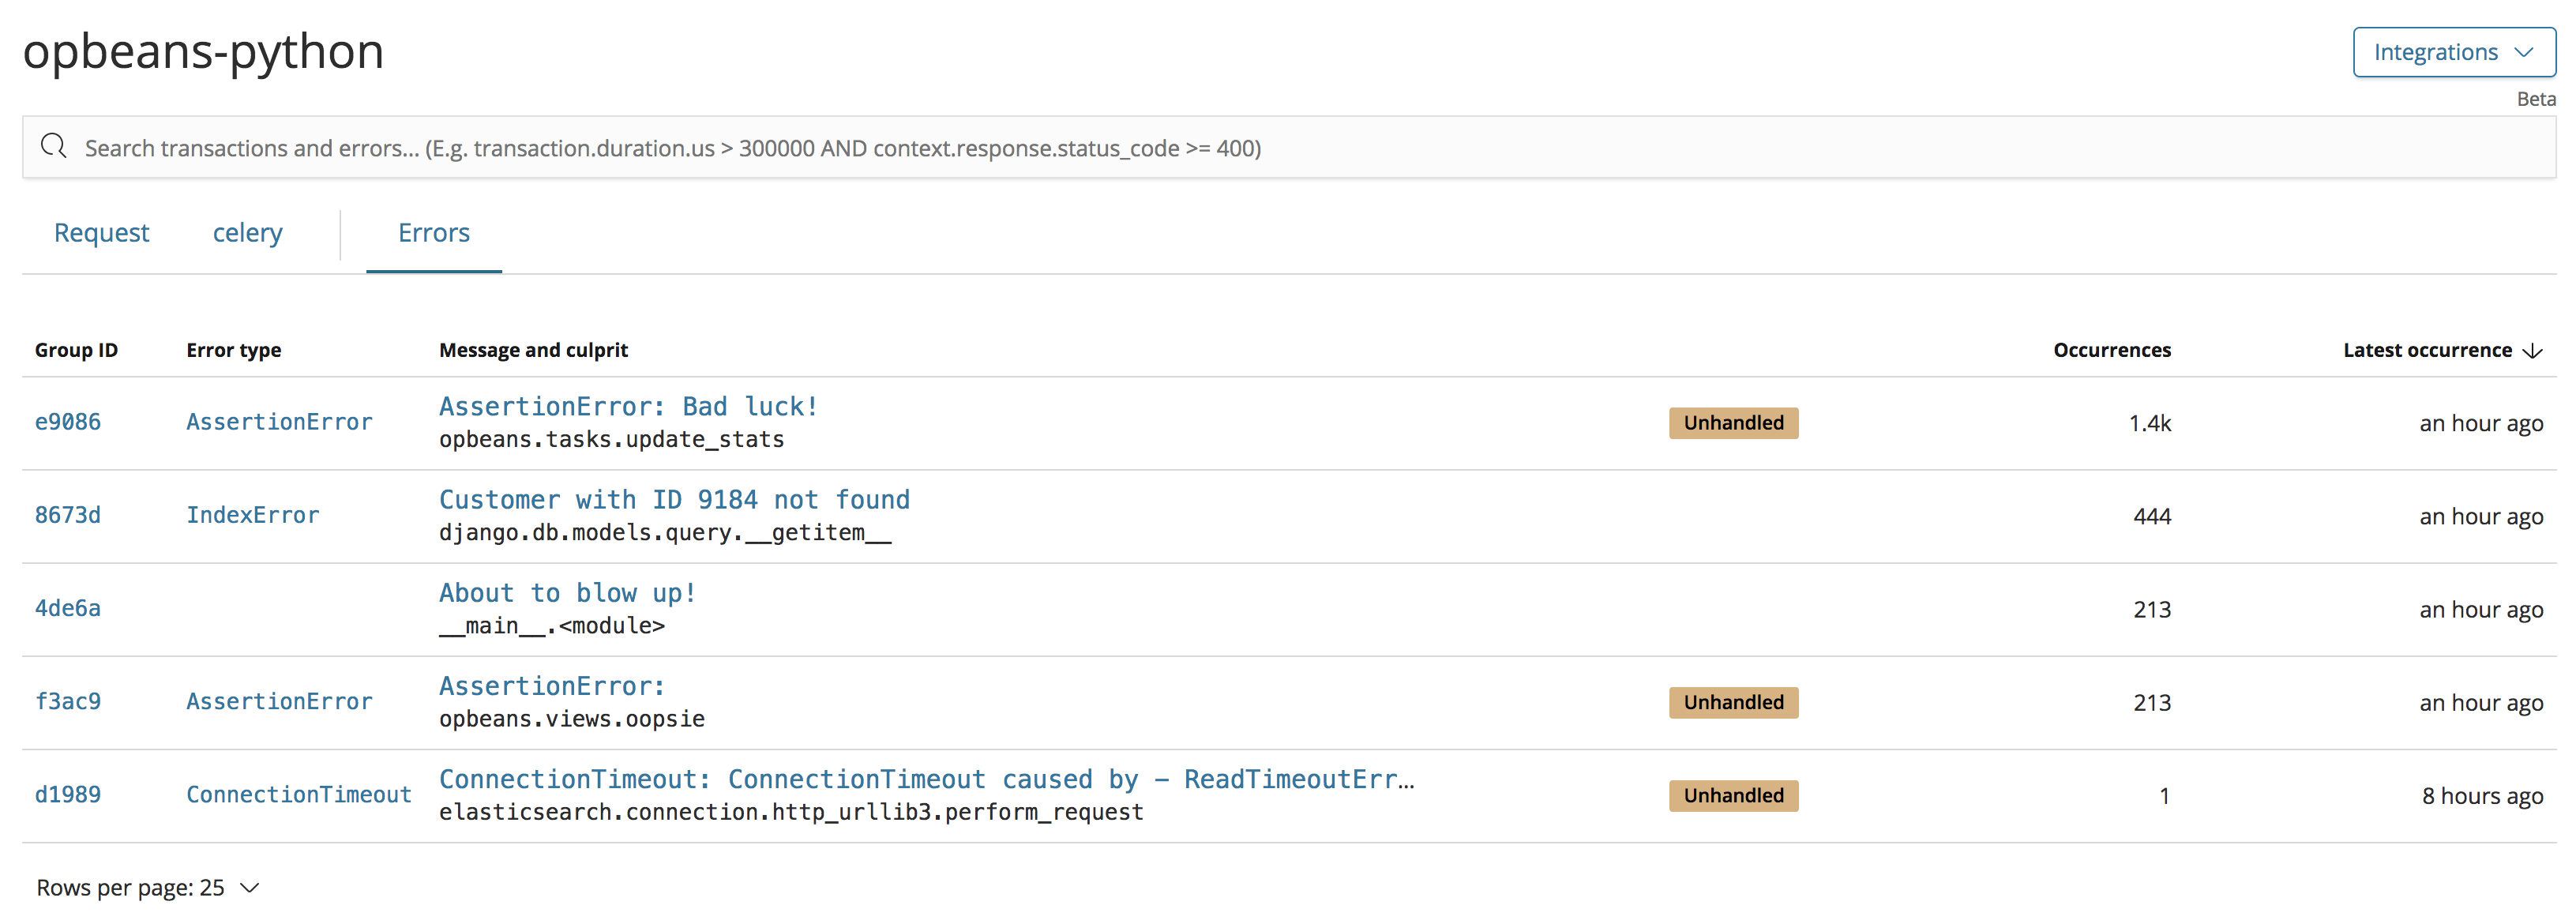The height and width of the screenshot is (924, 2576).
Task: Select the Errors tab
Action: point(434,233)
